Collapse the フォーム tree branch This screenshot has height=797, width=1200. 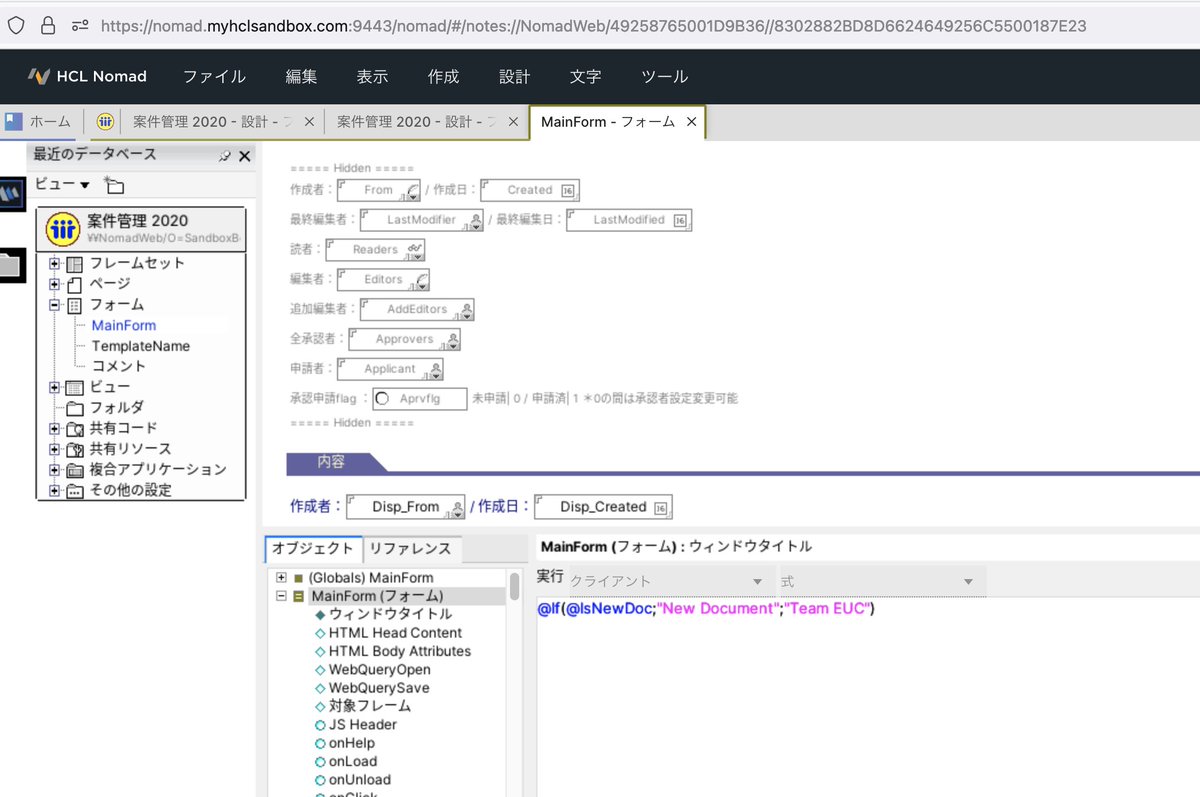click(57, 304)
